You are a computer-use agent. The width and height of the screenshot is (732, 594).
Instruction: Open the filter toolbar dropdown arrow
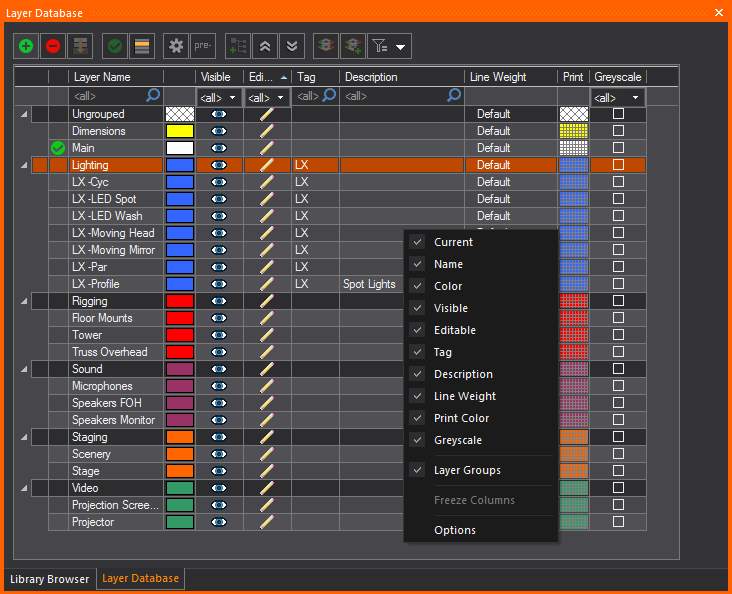pos(401,47)
